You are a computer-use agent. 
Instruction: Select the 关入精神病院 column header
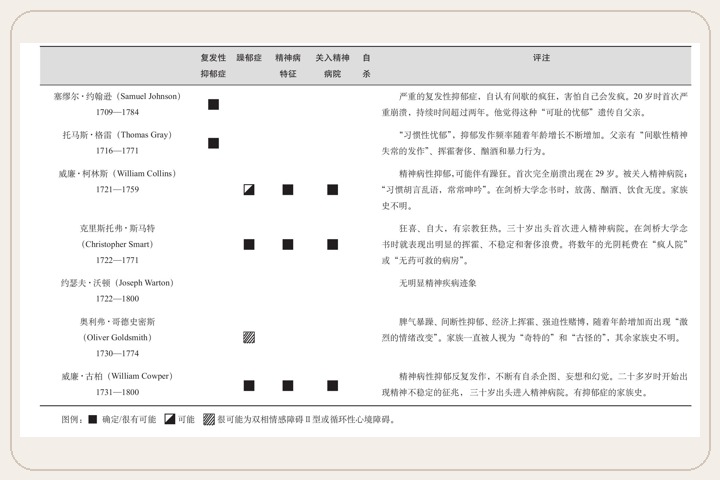332,66
